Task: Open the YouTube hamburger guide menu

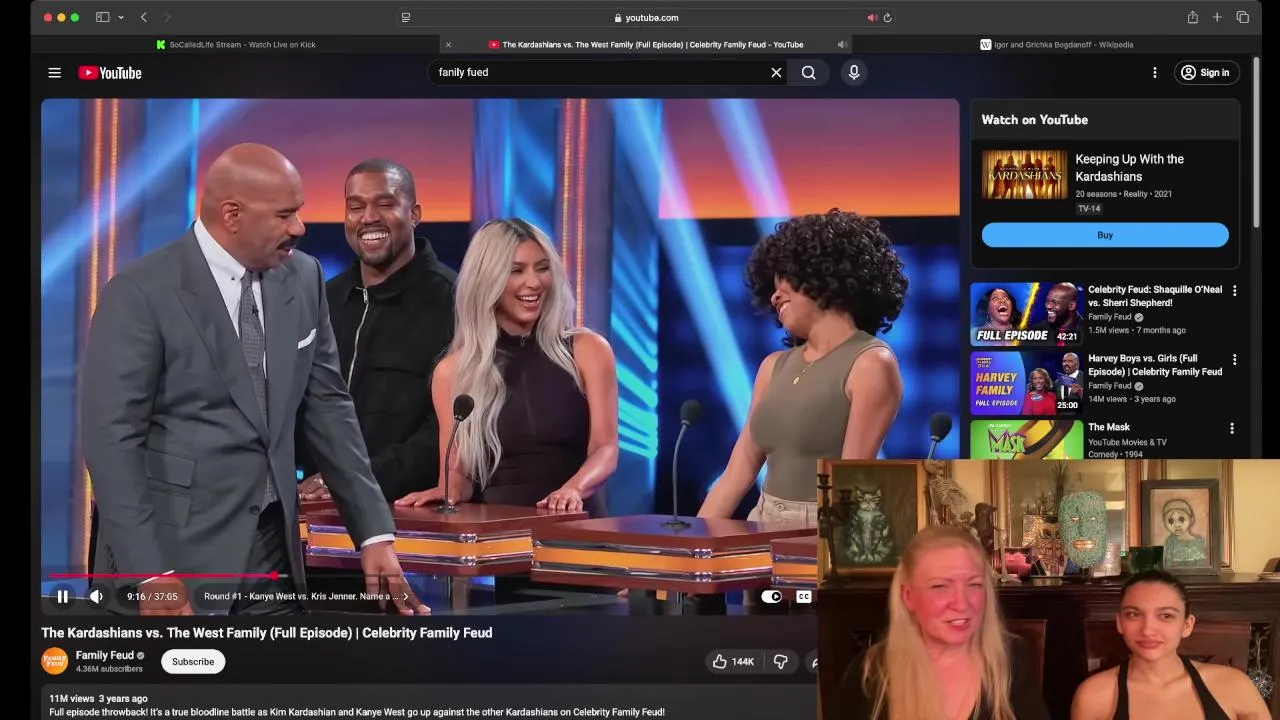Action: (55, 73)
